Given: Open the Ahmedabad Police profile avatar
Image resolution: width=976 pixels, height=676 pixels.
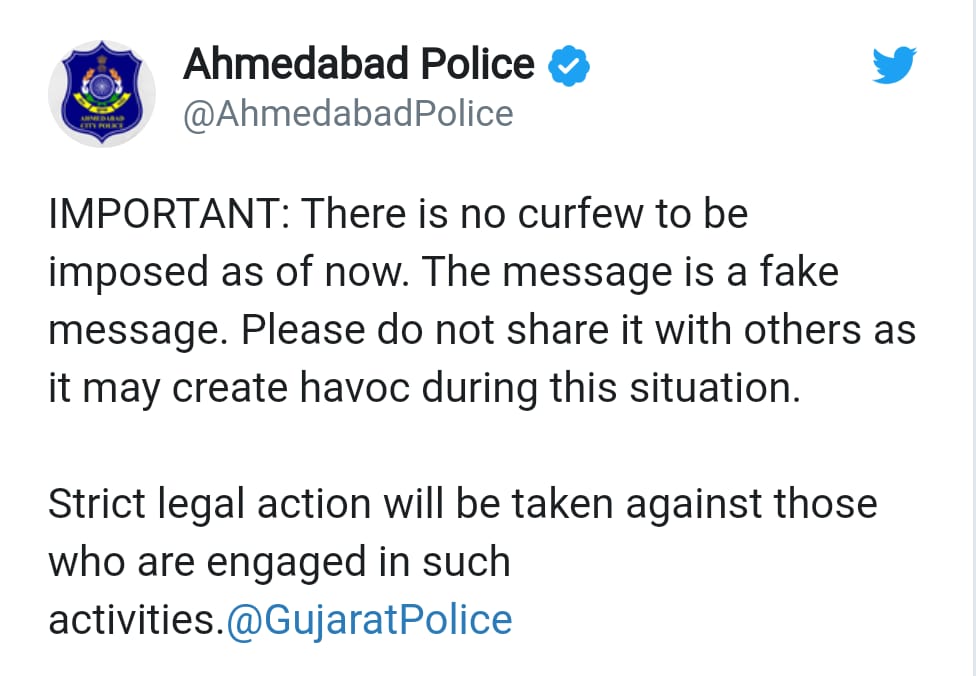Looking at the screenshot, I should [x=102, y=93].
